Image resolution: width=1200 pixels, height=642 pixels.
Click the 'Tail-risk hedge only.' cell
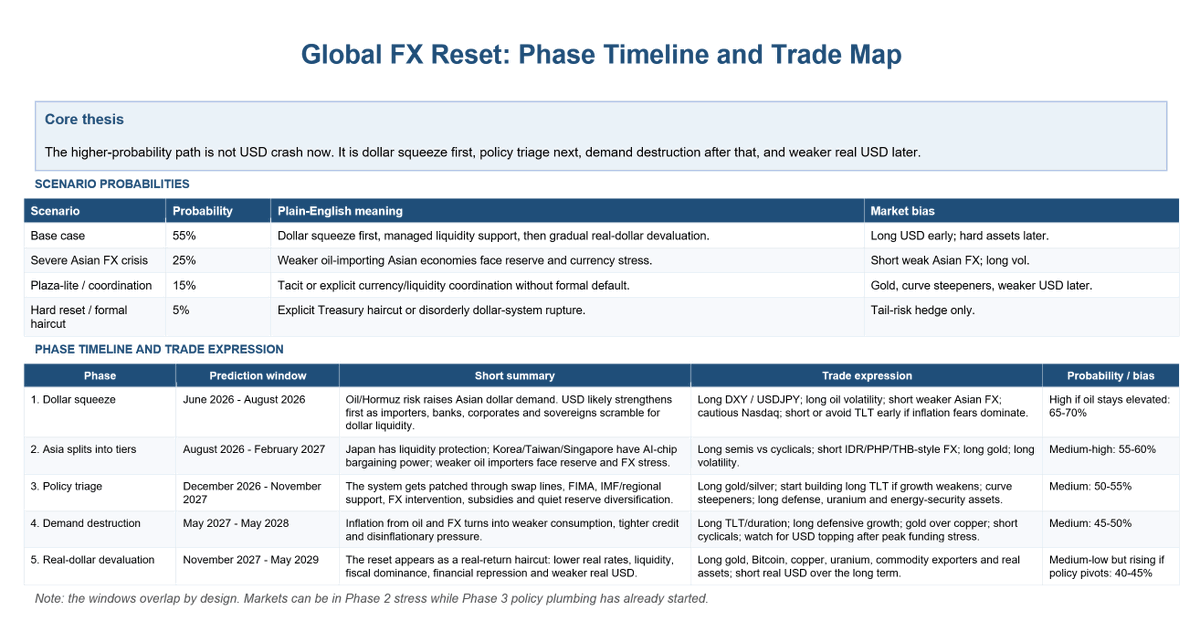coord(1021,317)
